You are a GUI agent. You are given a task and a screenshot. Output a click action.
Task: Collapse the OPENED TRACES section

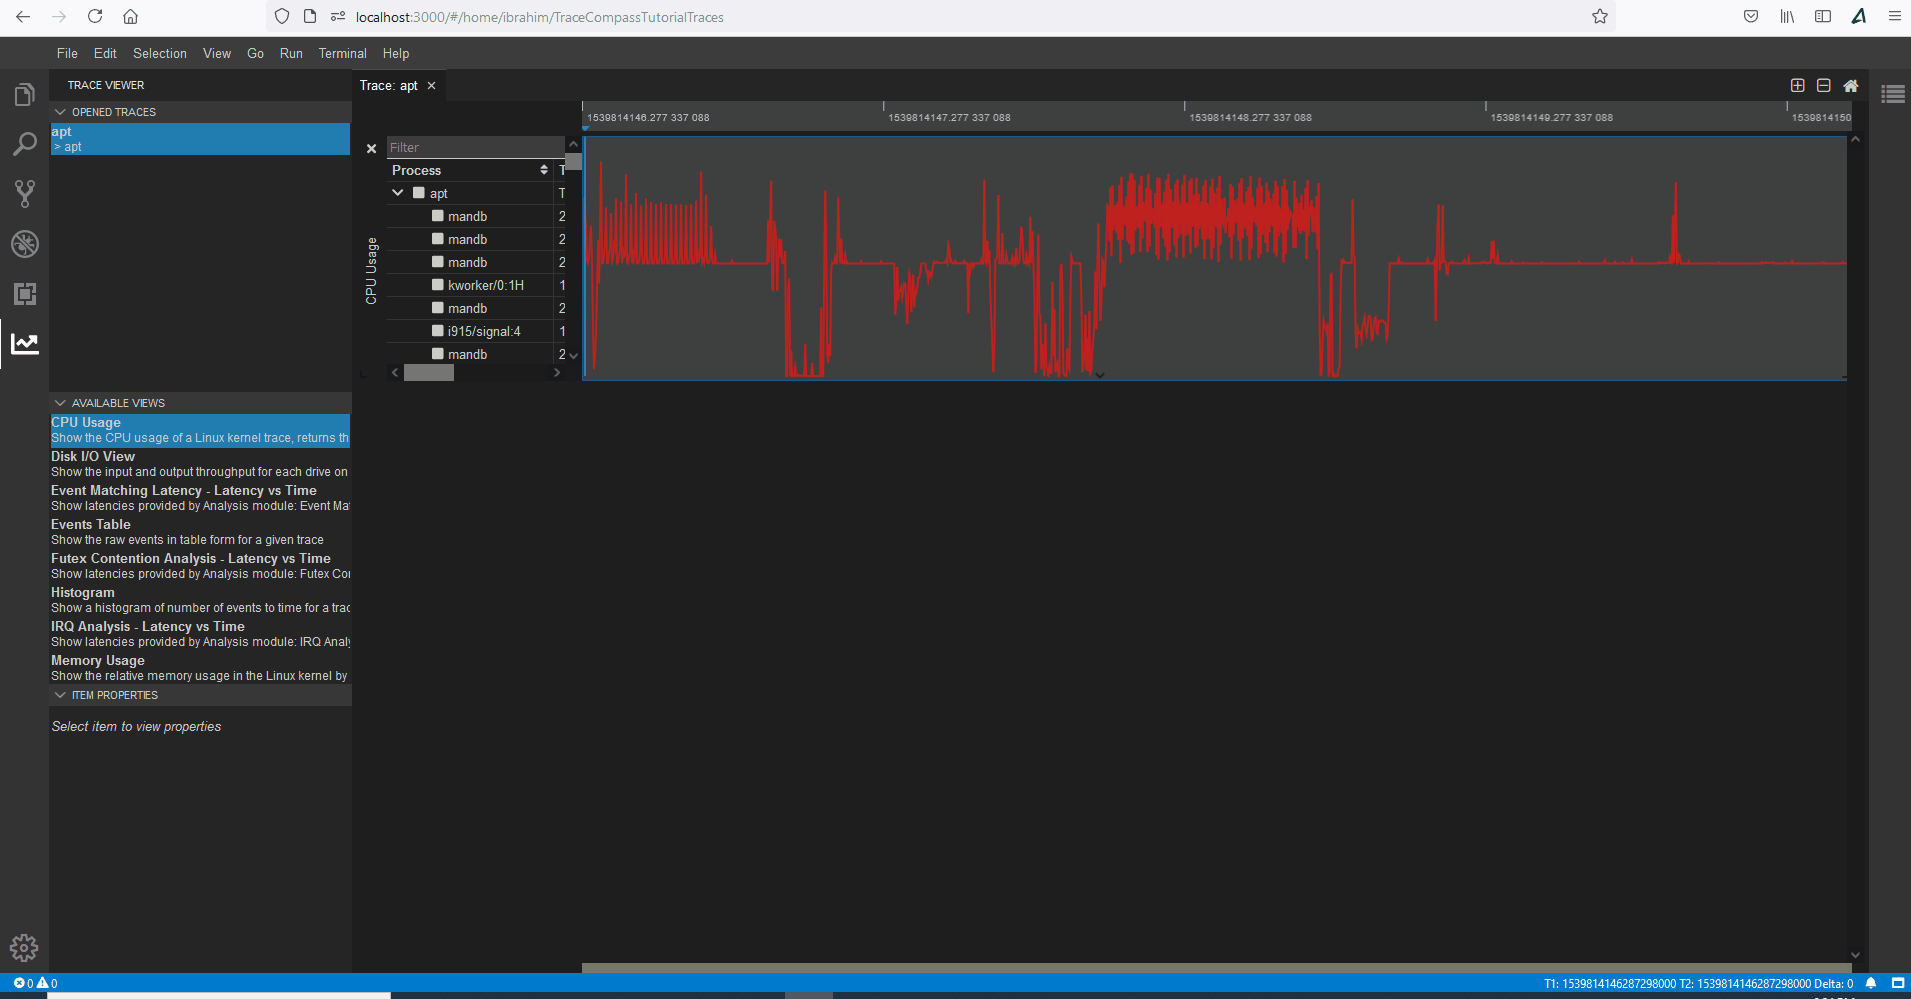60,111
